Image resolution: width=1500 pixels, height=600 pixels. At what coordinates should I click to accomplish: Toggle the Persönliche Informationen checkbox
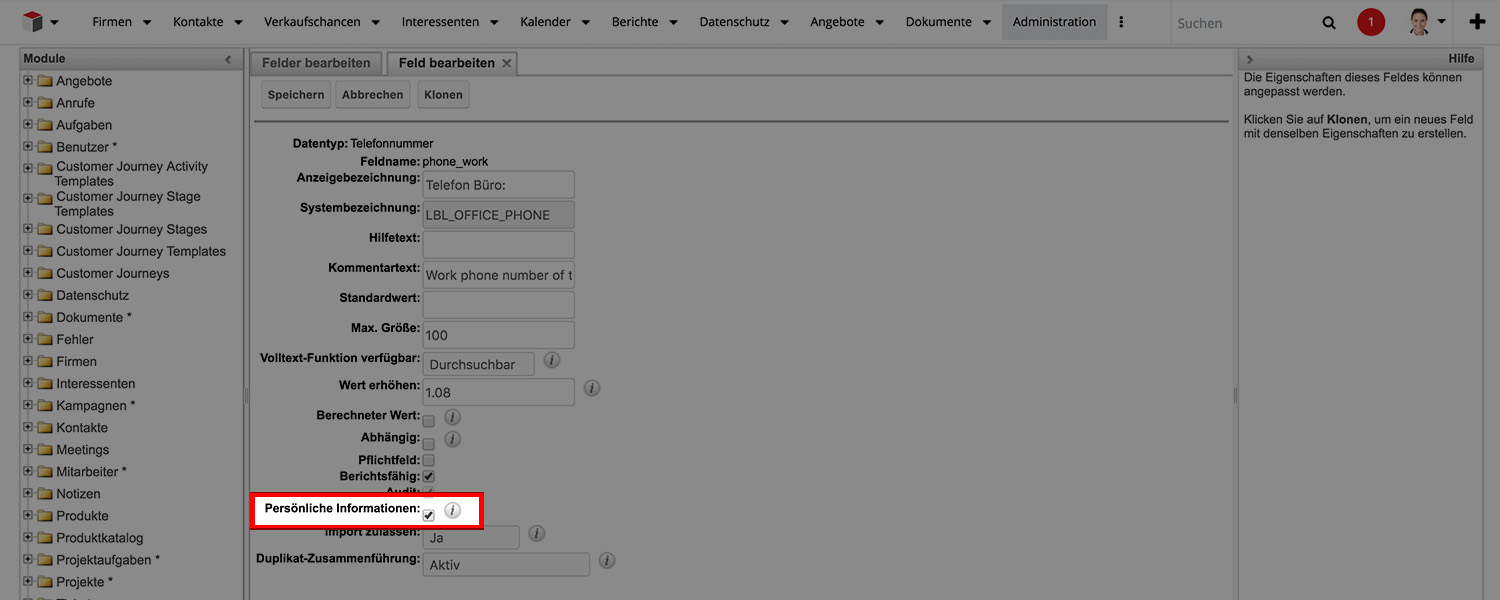point(428,515)
